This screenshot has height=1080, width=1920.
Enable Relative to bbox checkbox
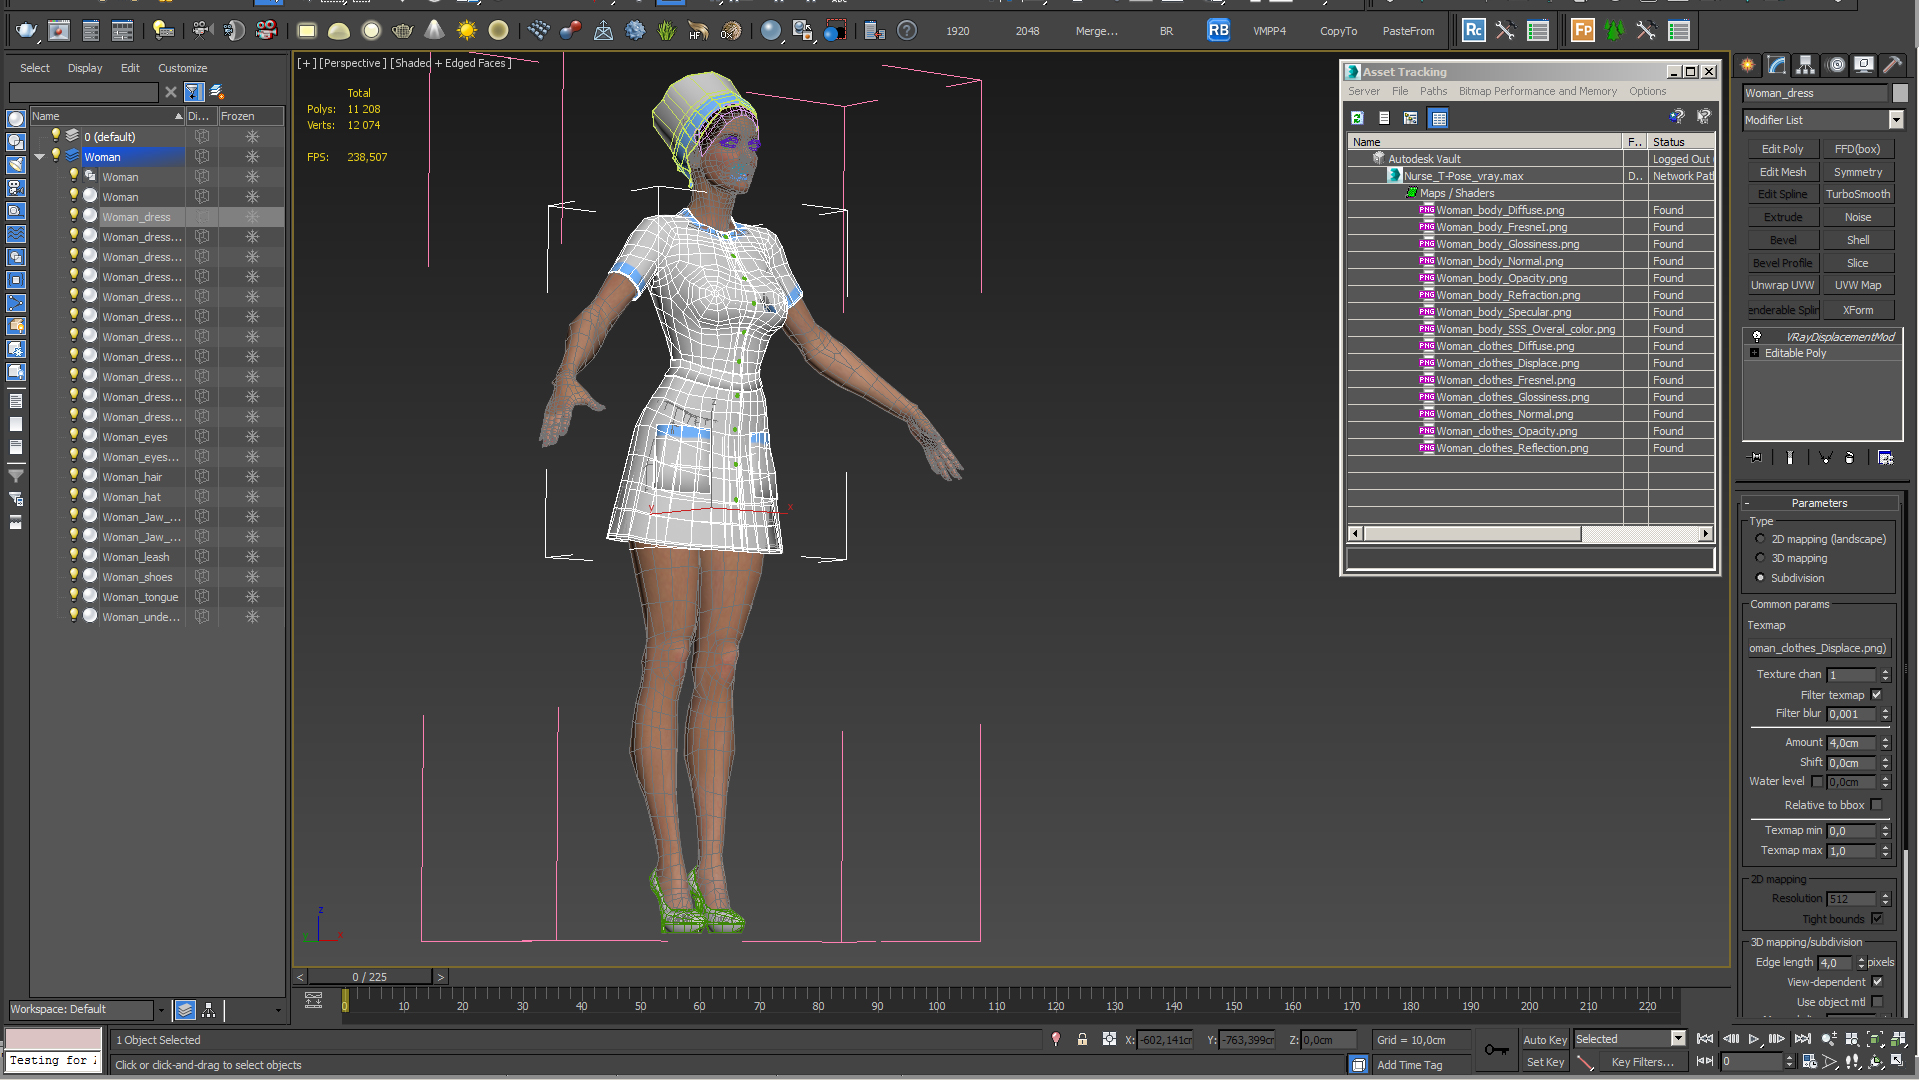point(1876,805)
